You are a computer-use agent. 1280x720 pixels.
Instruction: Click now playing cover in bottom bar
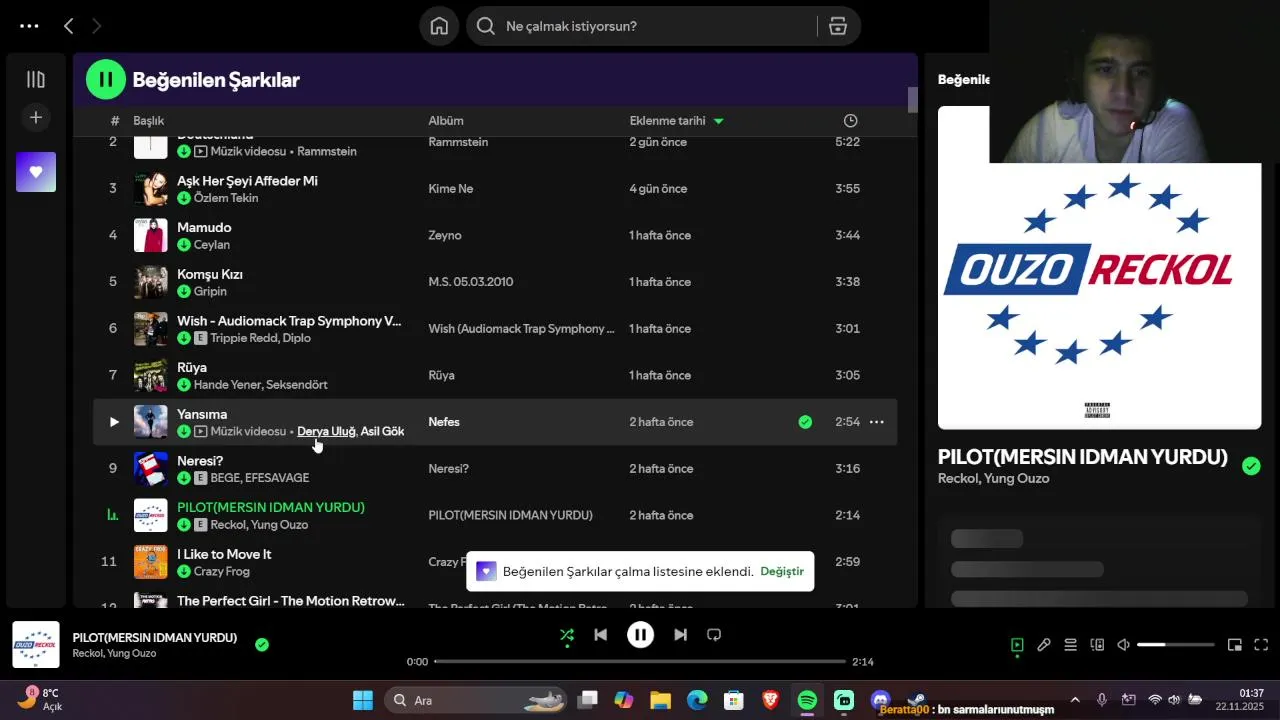tap(36, 645)
